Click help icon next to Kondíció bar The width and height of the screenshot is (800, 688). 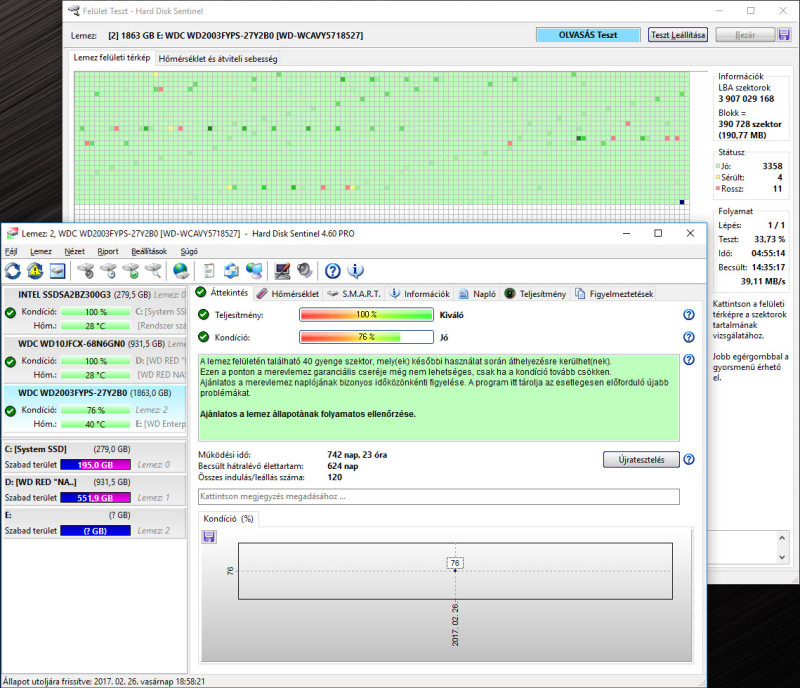[689, 337]
